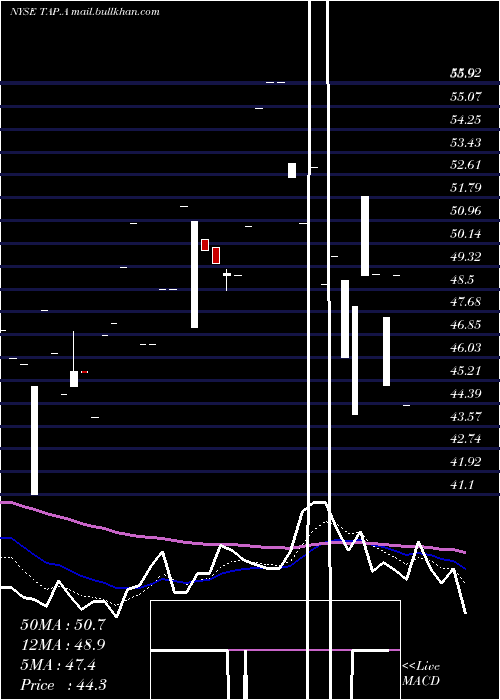Select the 47.68 price level label
Viewport: 500px width, 700px height.
pos(466,301)
